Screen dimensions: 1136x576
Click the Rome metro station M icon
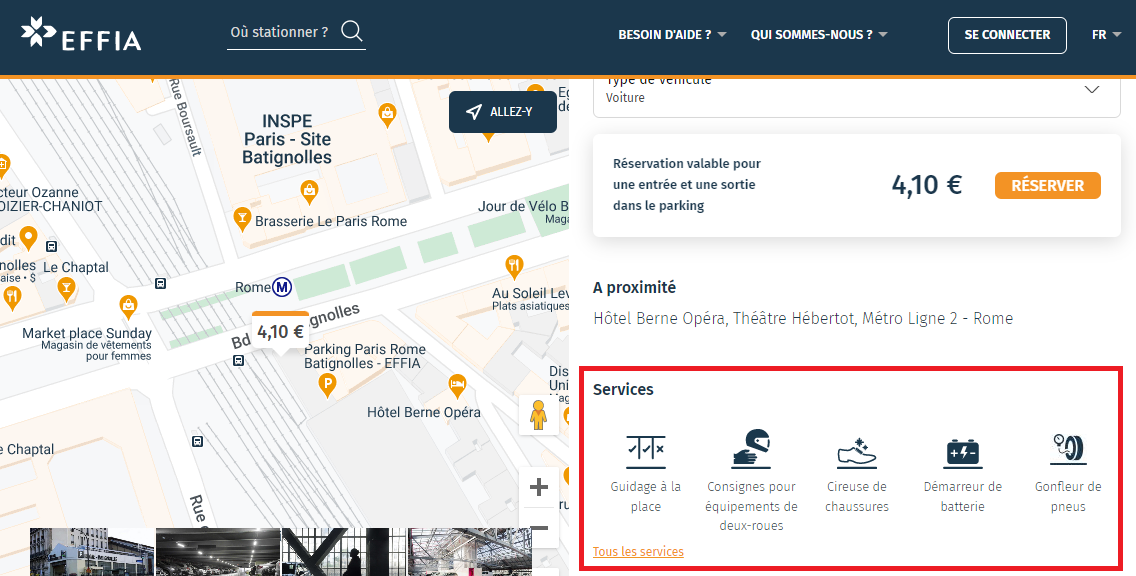pyautogui.click(x=282, y=287)
